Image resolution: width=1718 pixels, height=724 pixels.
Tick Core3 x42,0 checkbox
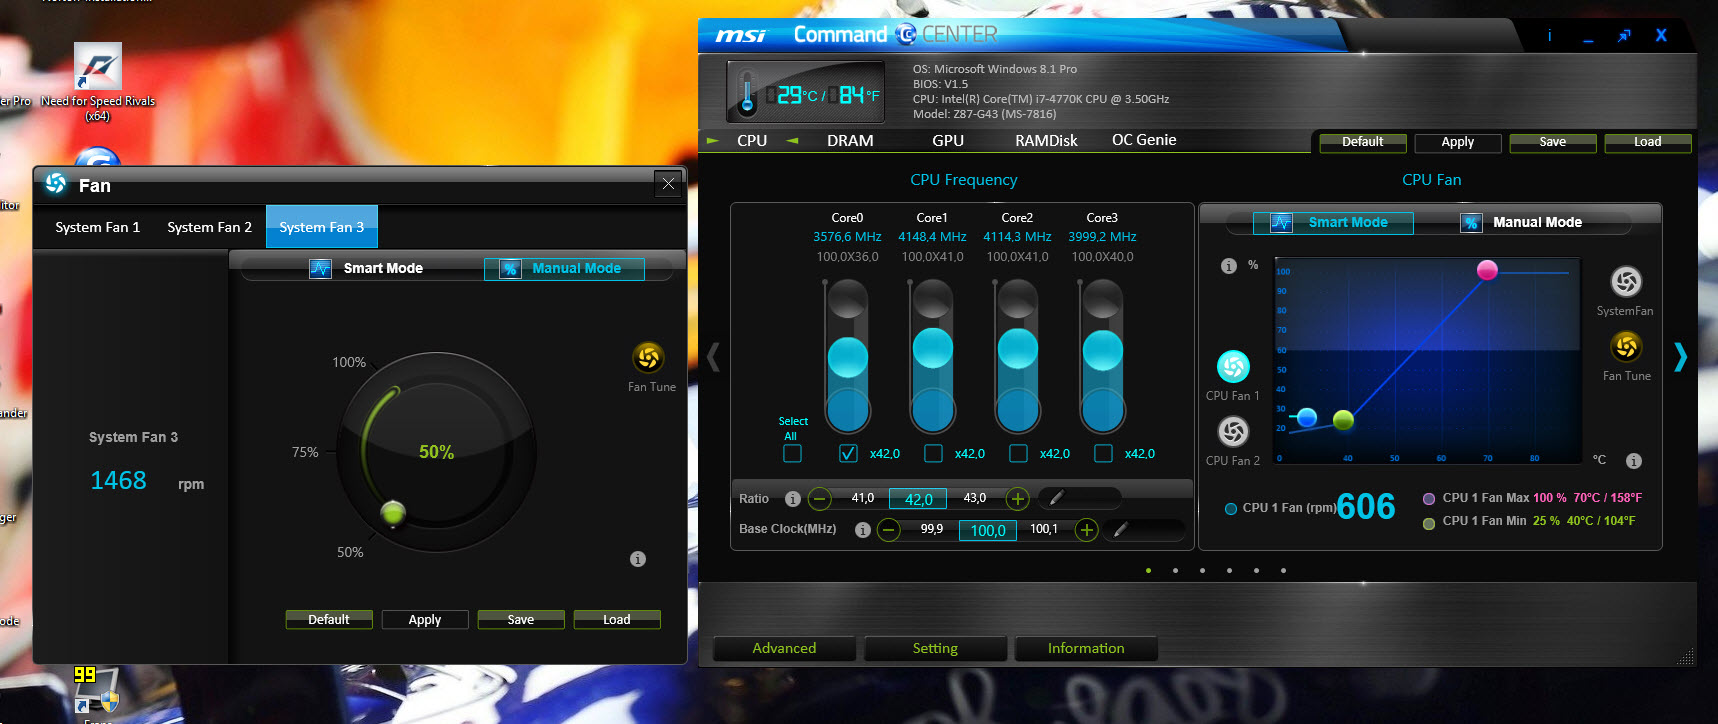[x=1103, y=453]
